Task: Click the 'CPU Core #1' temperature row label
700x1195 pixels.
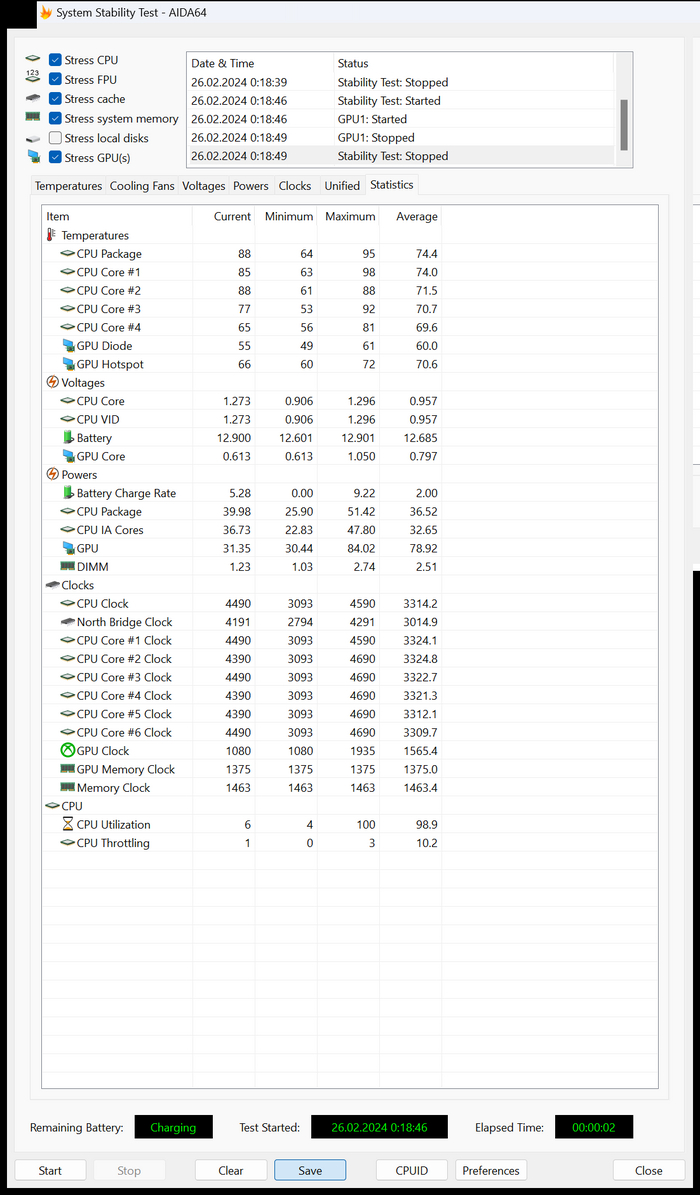Action: coord(108,272)
